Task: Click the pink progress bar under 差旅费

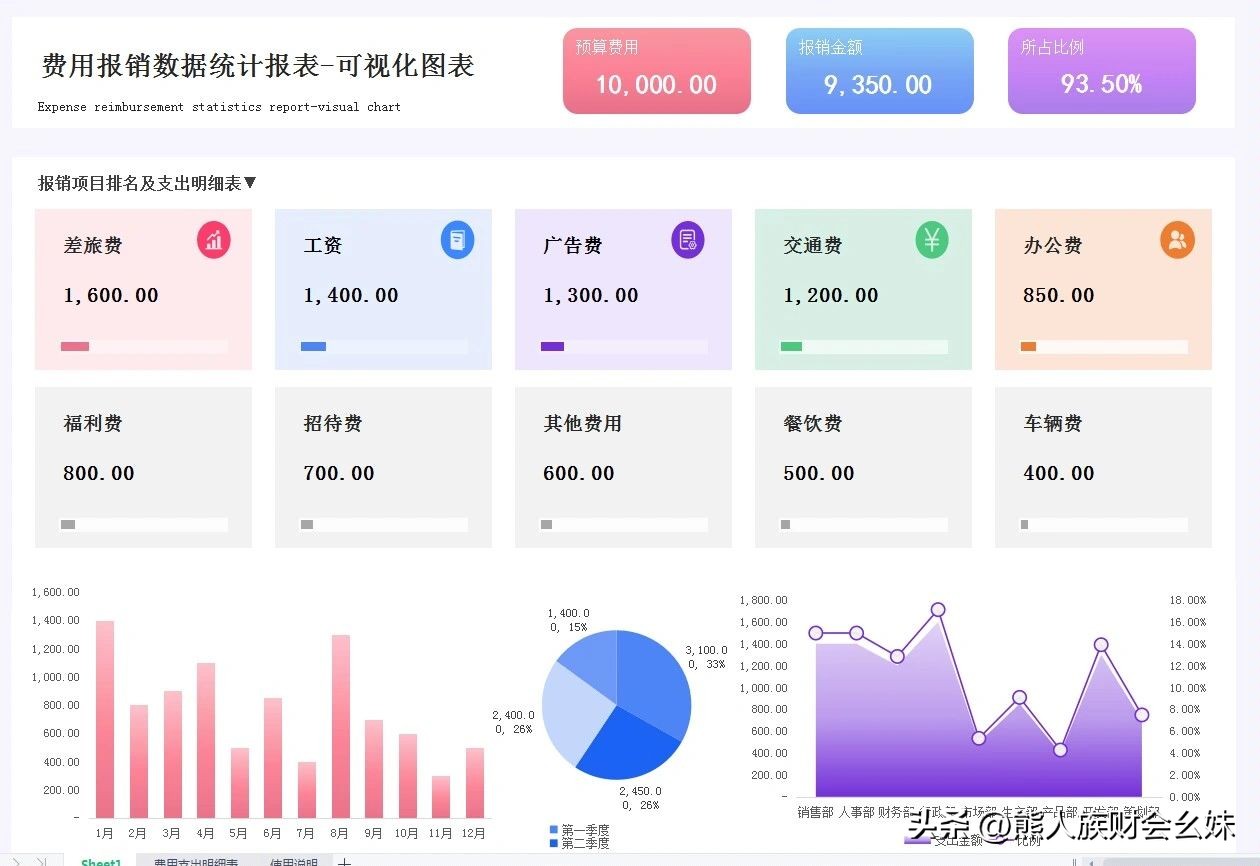Action: pyautogui.click(x=74, y=345)
